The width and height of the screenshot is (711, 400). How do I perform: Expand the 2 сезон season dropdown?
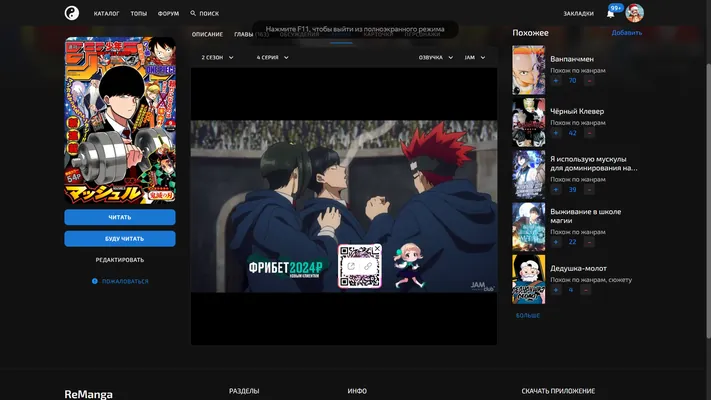[x=218, y=58]
